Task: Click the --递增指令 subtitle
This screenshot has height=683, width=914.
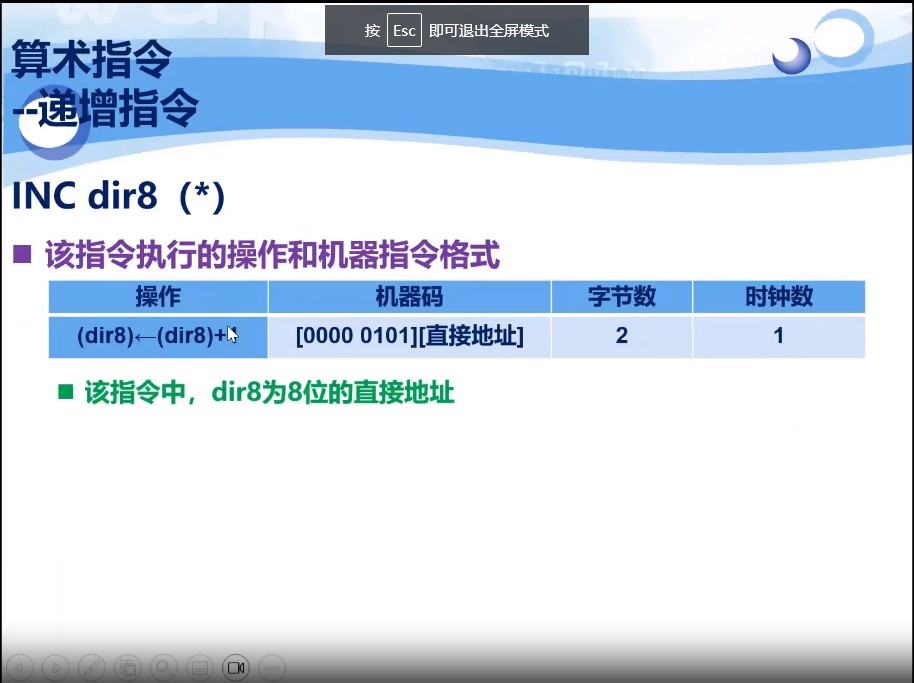Action: (106, 108)
